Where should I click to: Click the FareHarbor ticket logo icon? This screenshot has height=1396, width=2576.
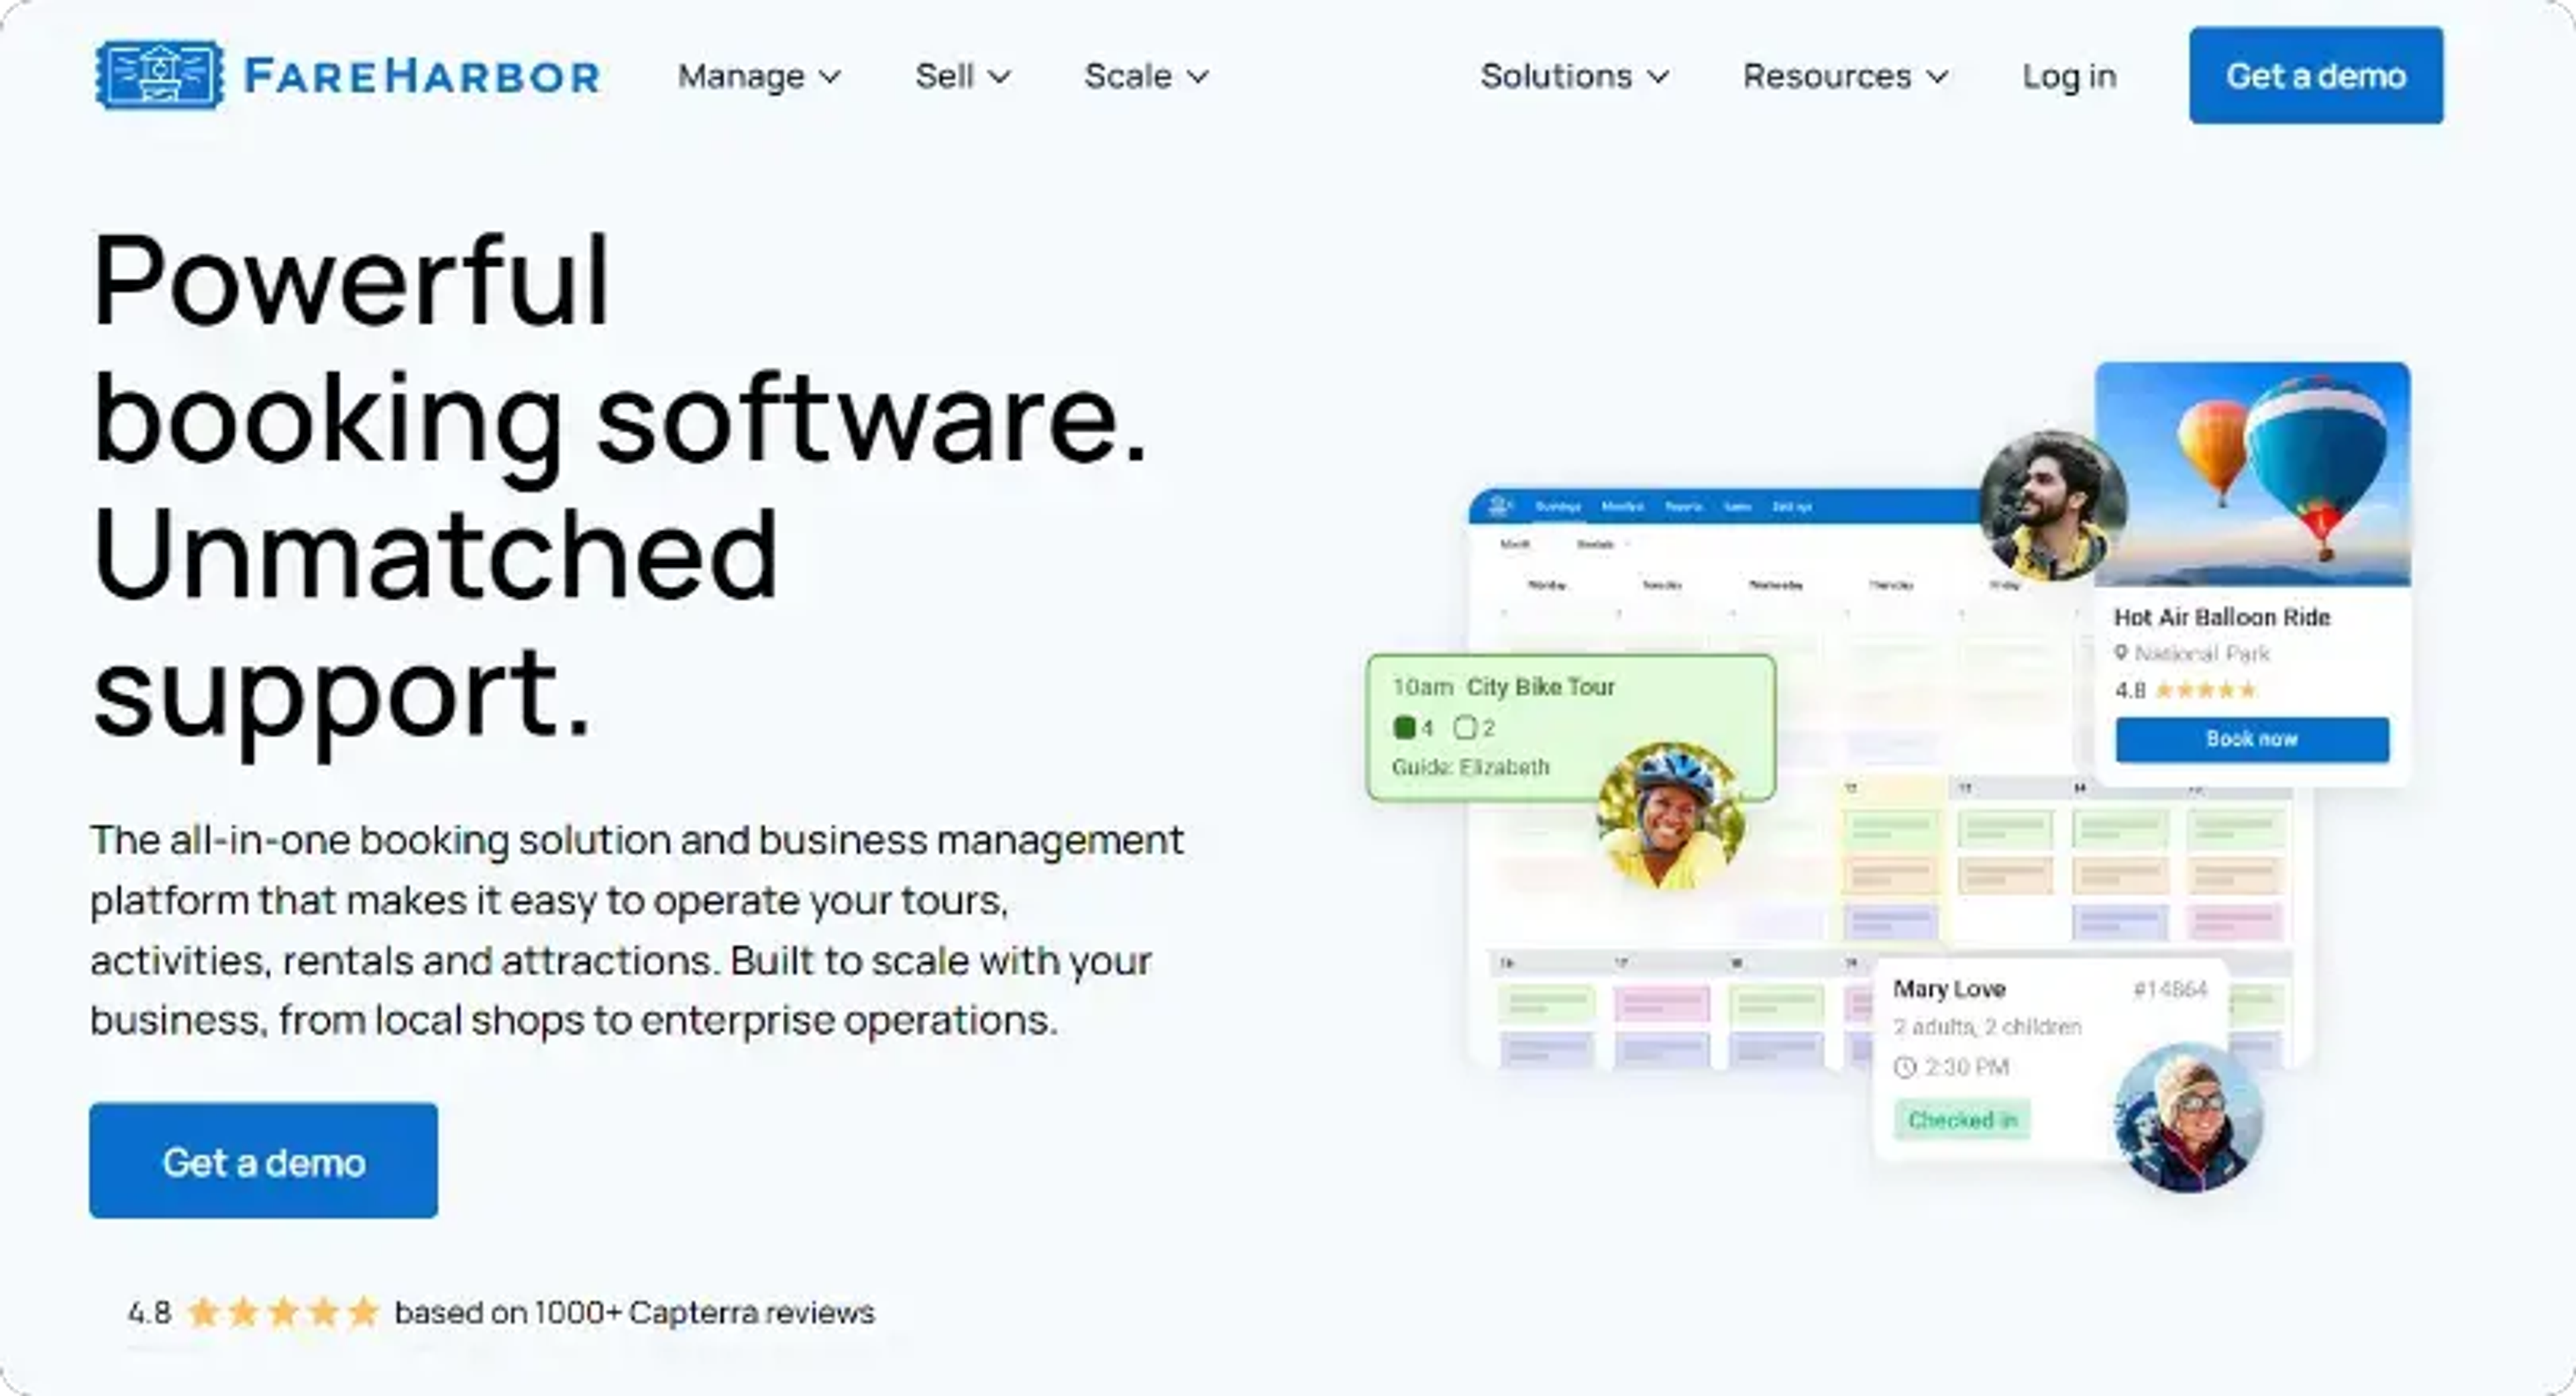coord(159,74)
